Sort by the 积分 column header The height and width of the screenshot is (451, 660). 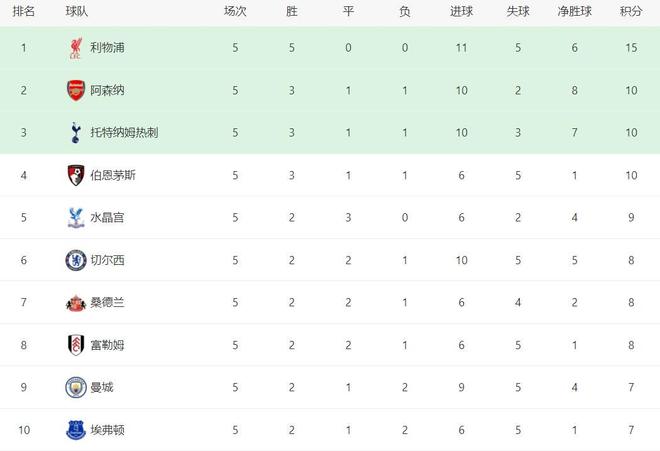[630, 12]
